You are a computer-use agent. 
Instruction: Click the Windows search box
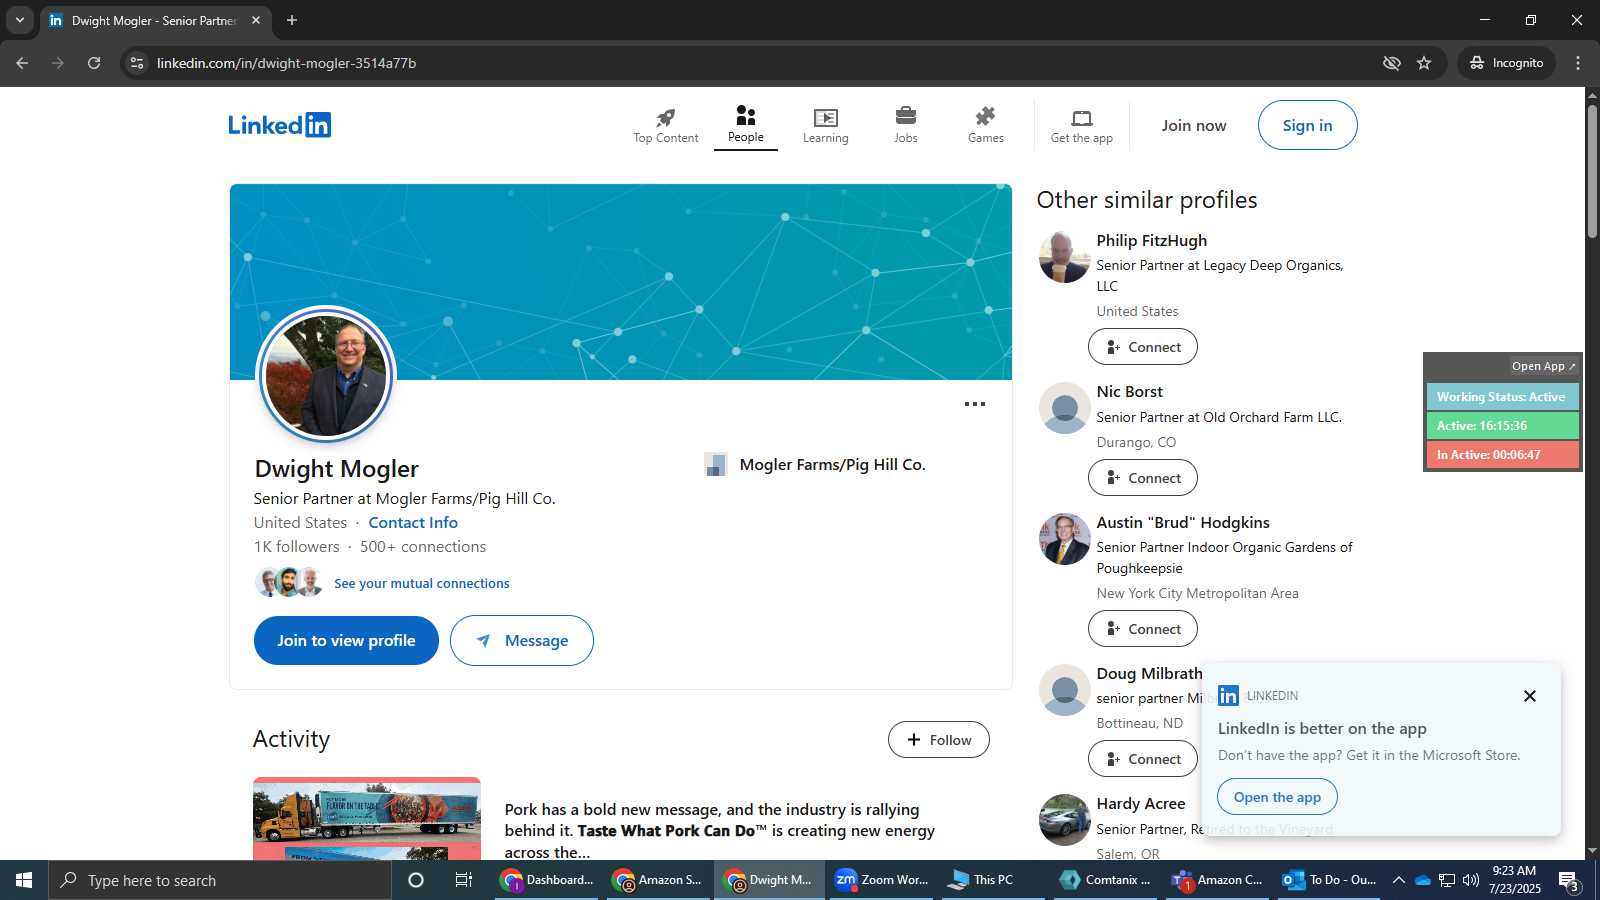(x=220, y=880)
